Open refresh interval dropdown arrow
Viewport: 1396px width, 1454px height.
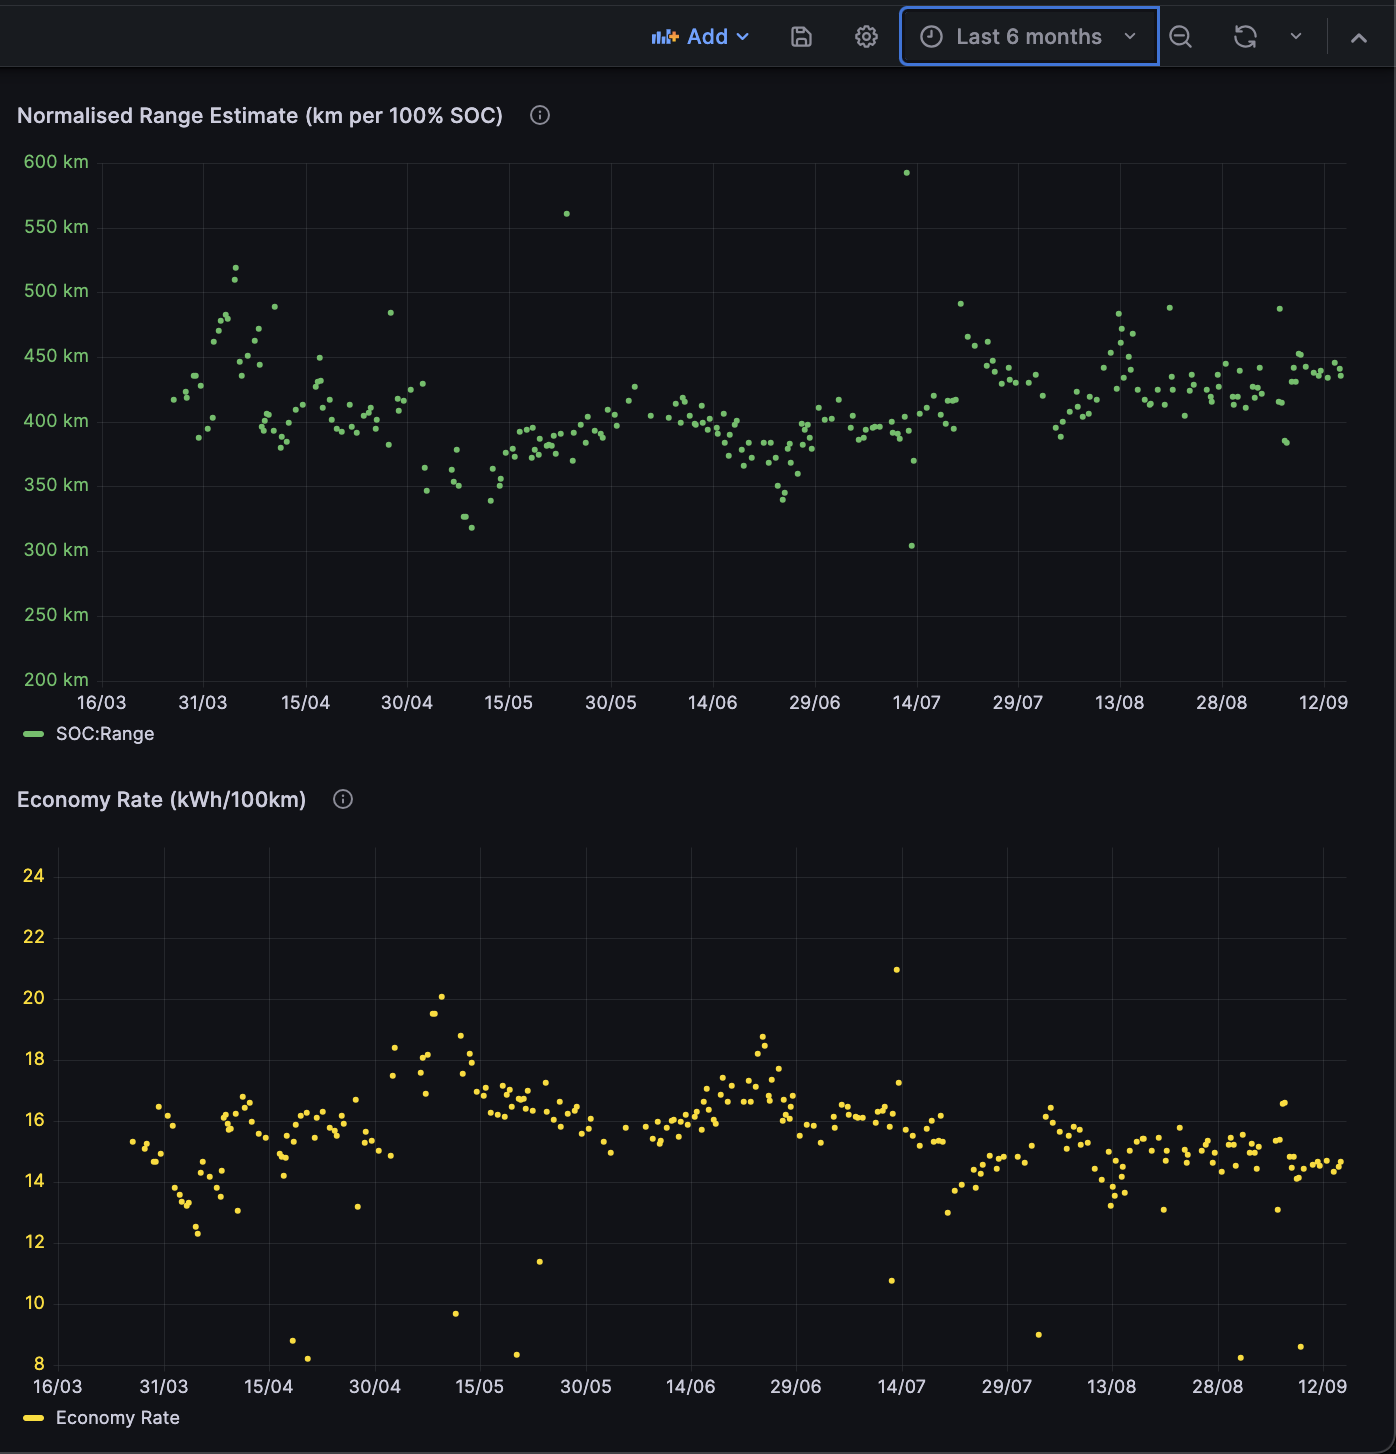pyautogui.click(x=1296, y=37)
